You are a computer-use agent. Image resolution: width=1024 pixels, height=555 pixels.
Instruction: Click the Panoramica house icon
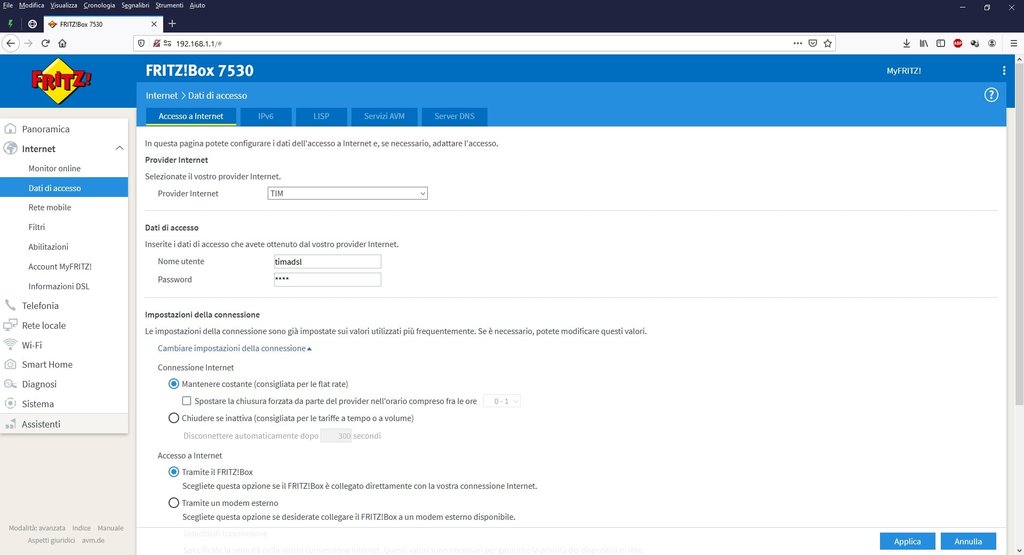click(x=10, y=129)
